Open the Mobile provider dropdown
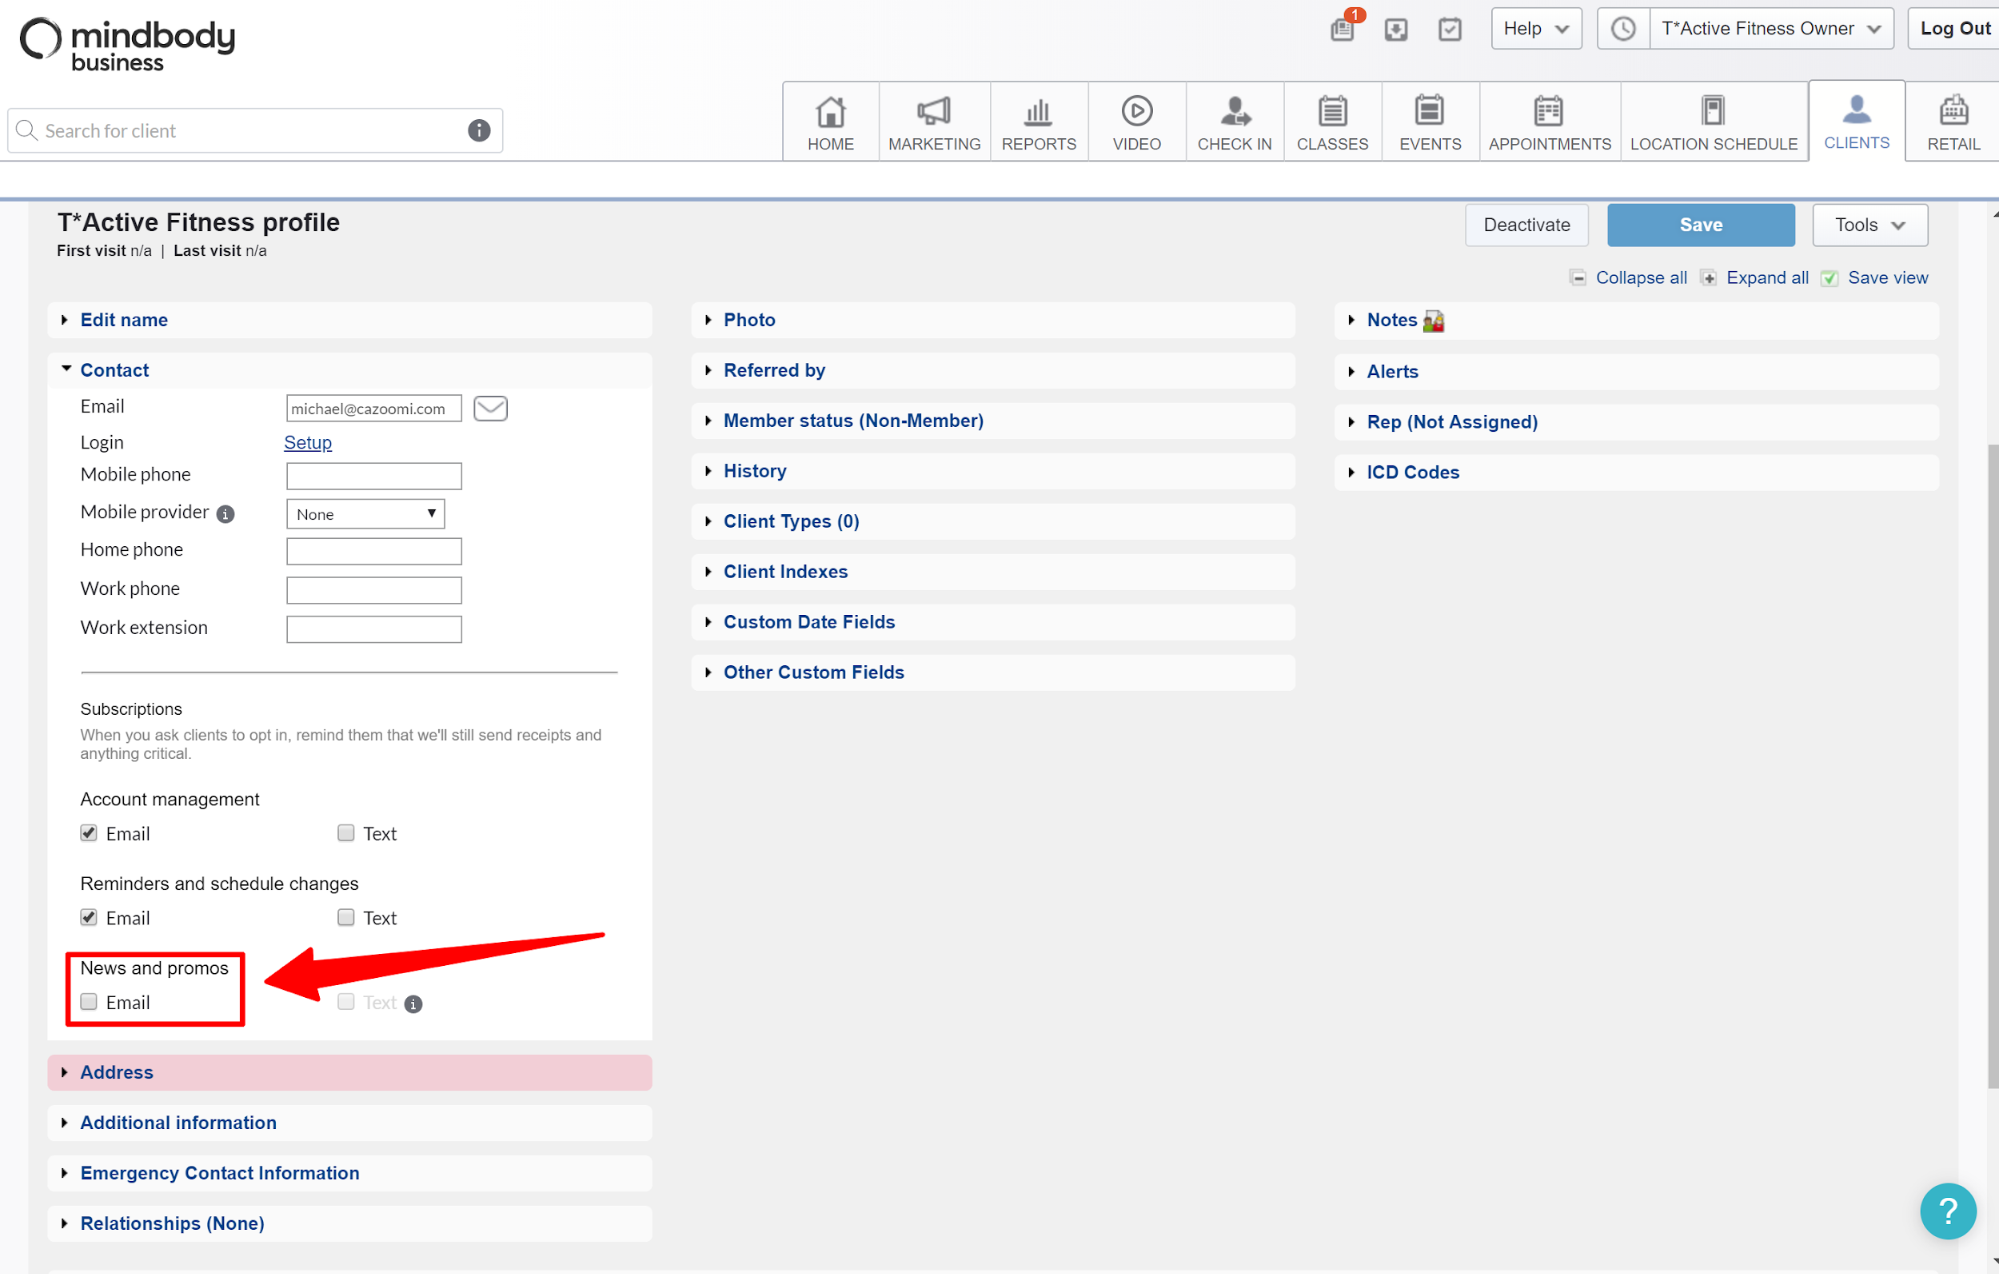The image size is (1999, 1274). point(365,514)
